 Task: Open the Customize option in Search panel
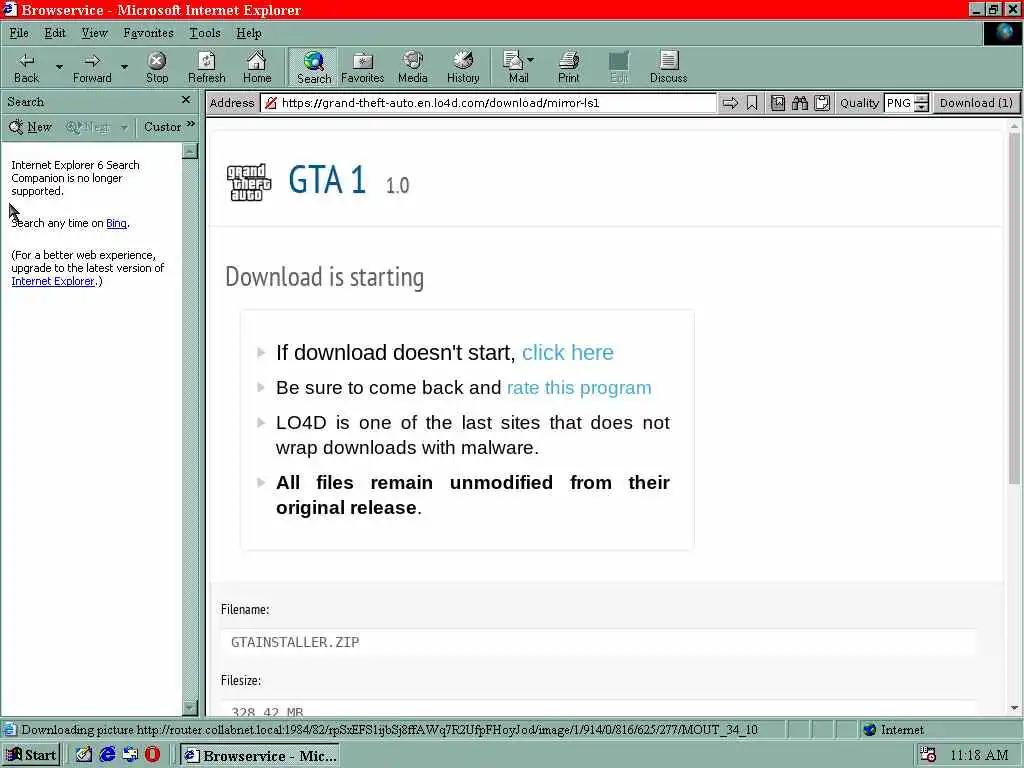coord(162,127)
